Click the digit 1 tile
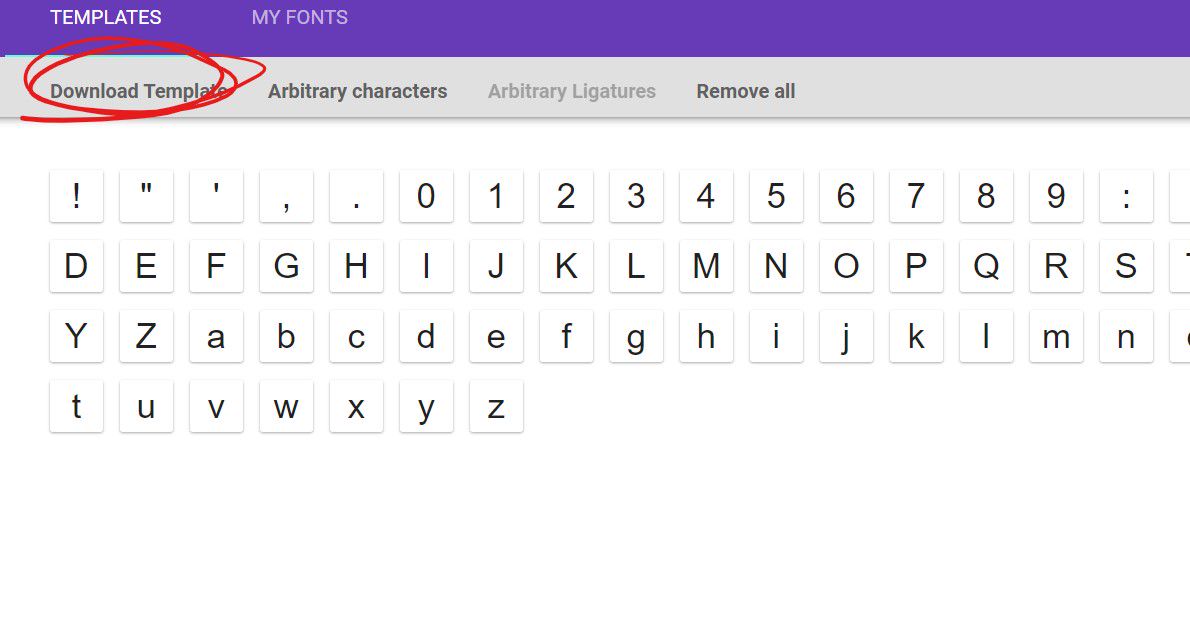 496,196
